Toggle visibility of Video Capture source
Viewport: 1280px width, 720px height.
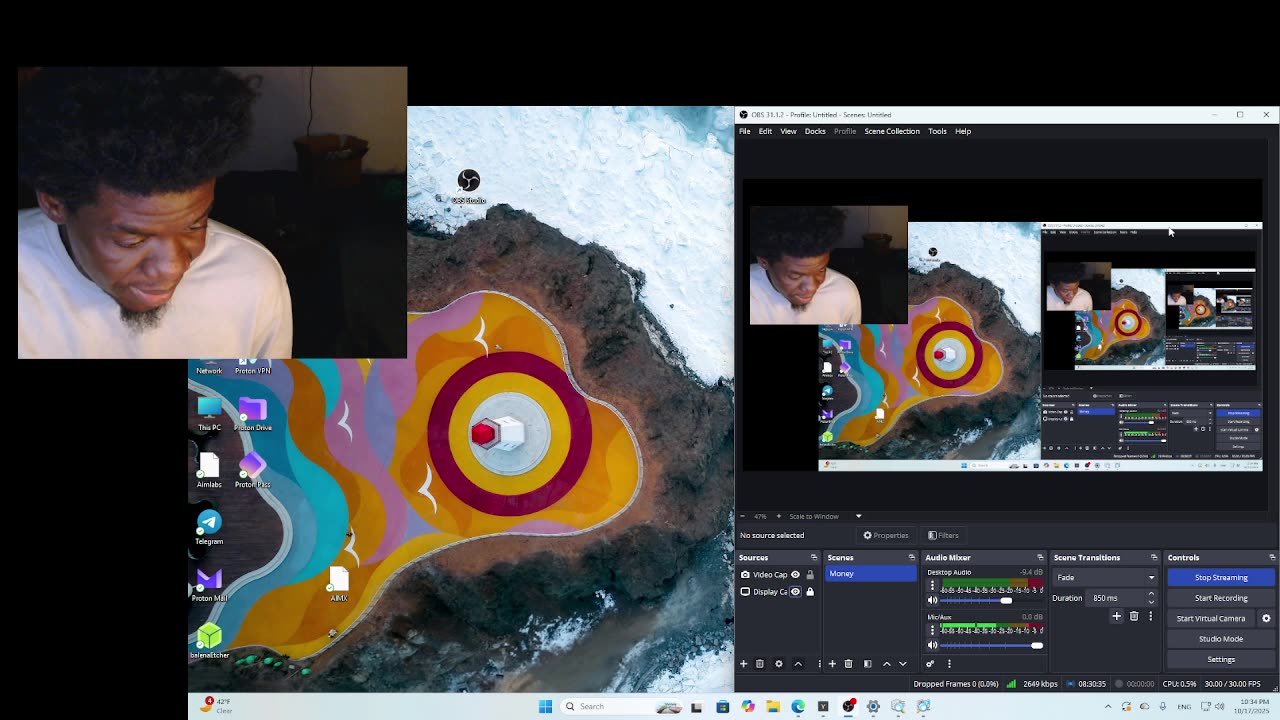pos(796,575)
